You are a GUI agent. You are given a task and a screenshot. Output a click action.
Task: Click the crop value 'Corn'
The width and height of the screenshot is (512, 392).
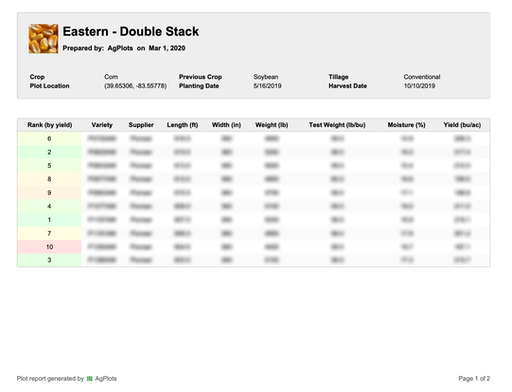click(x=111, y=77)
